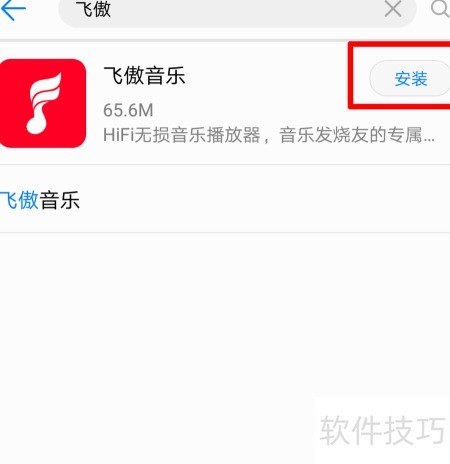Install the 飞傲音乐 app via 安装
The height and width of the screenshot is (464, 450).
(x=410, y=78)
